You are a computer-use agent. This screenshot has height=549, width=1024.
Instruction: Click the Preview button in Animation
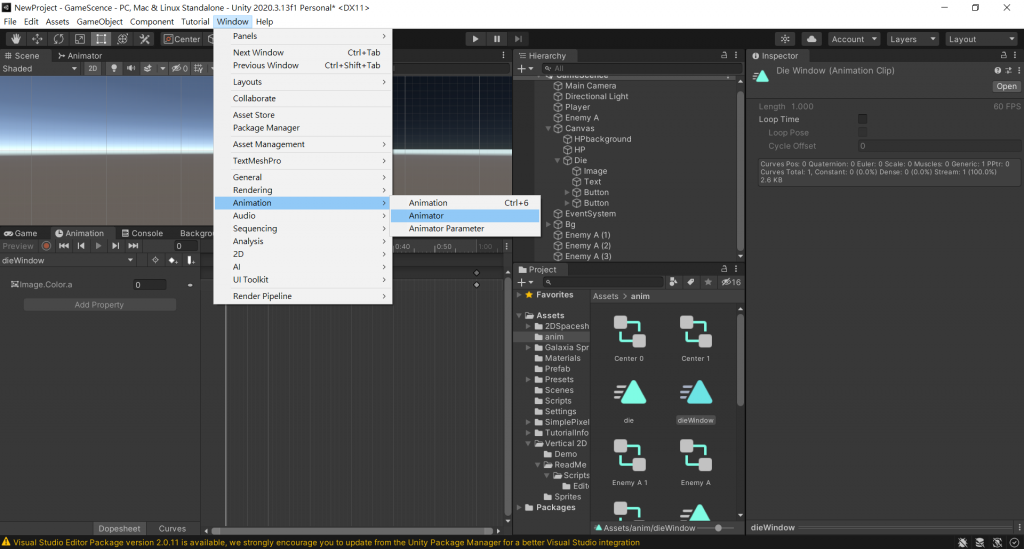(x=18, y=246)
